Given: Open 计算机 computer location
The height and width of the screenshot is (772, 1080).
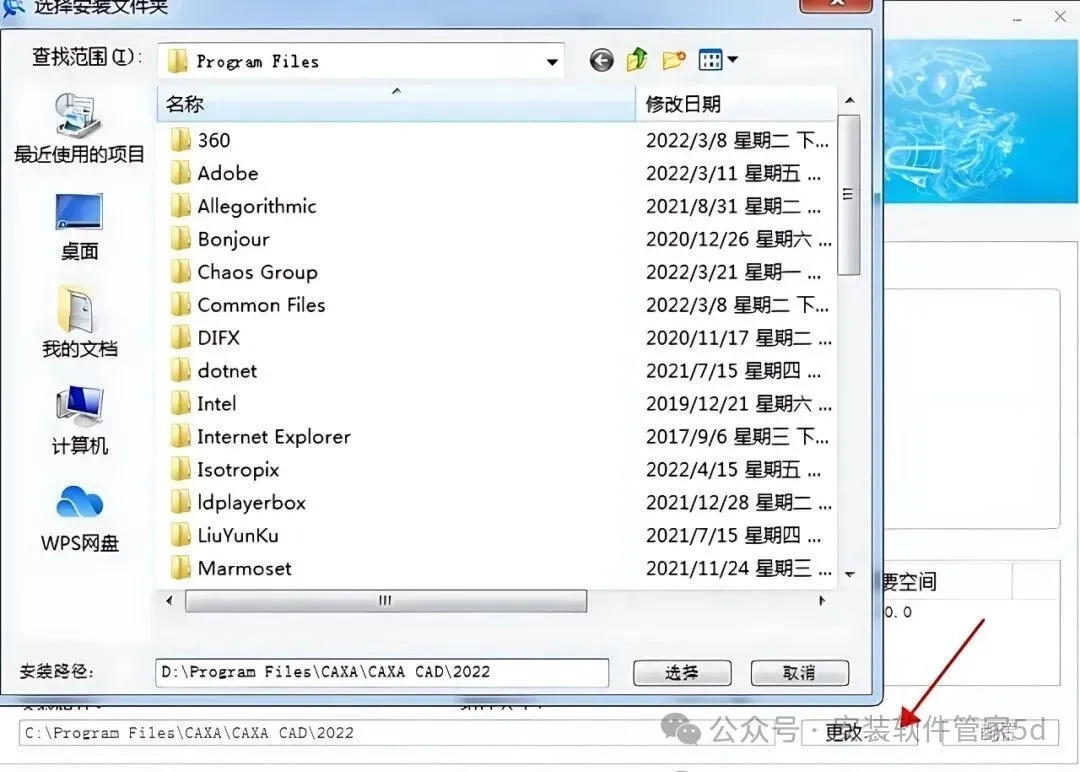Looking at the screenshot, I should tap(79, 421).
